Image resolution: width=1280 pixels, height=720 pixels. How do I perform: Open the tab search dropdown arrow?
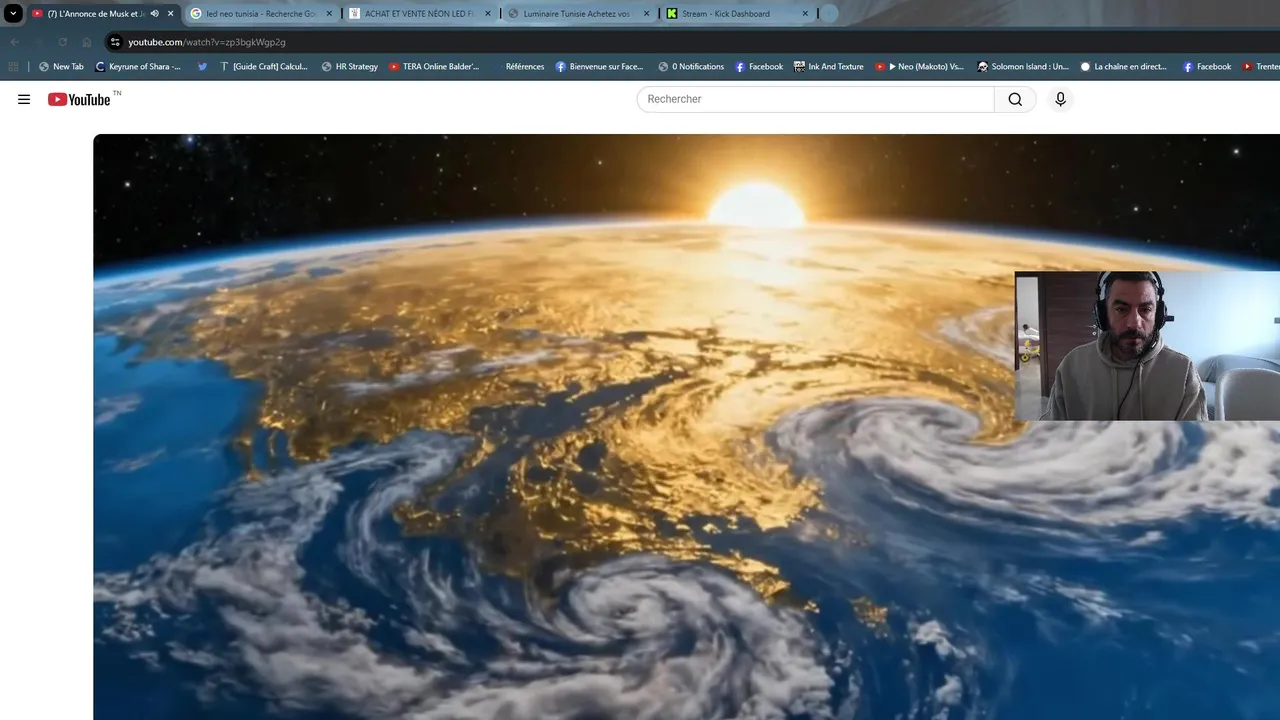tap(13, 14)
